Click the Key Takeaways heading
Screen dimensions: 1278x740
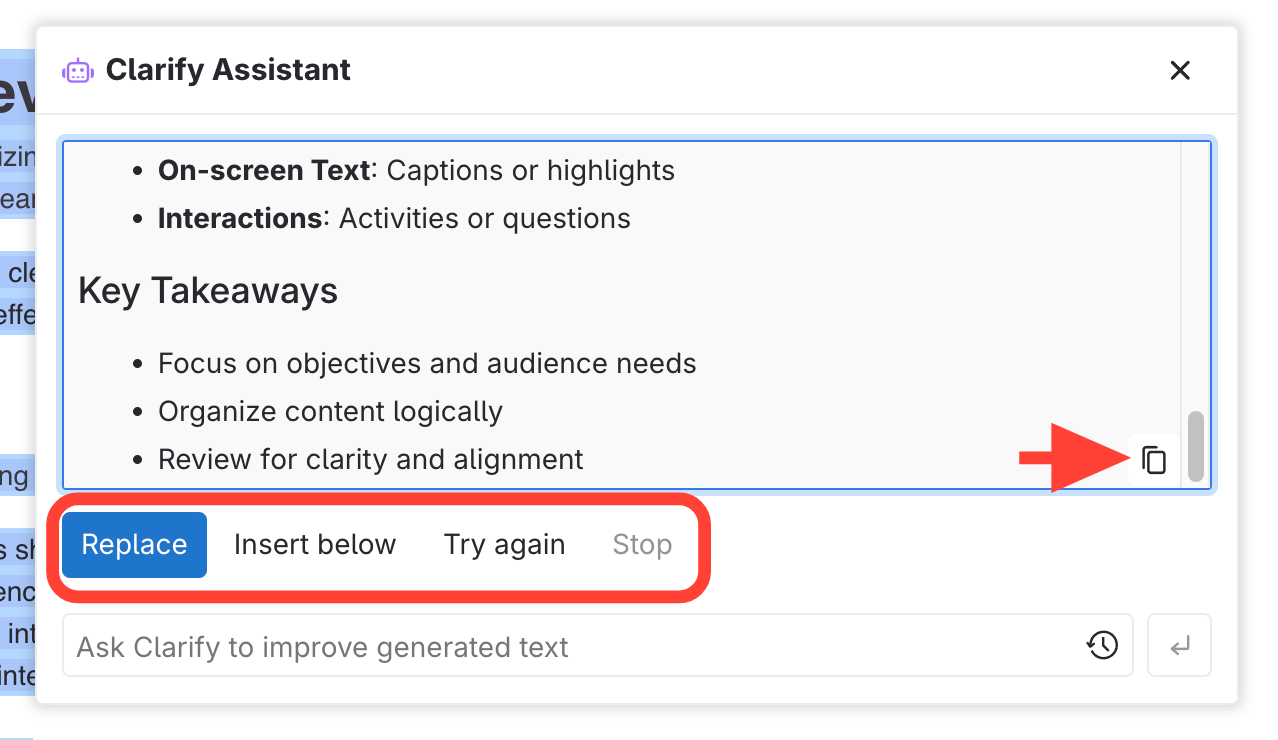click(208, 291)
